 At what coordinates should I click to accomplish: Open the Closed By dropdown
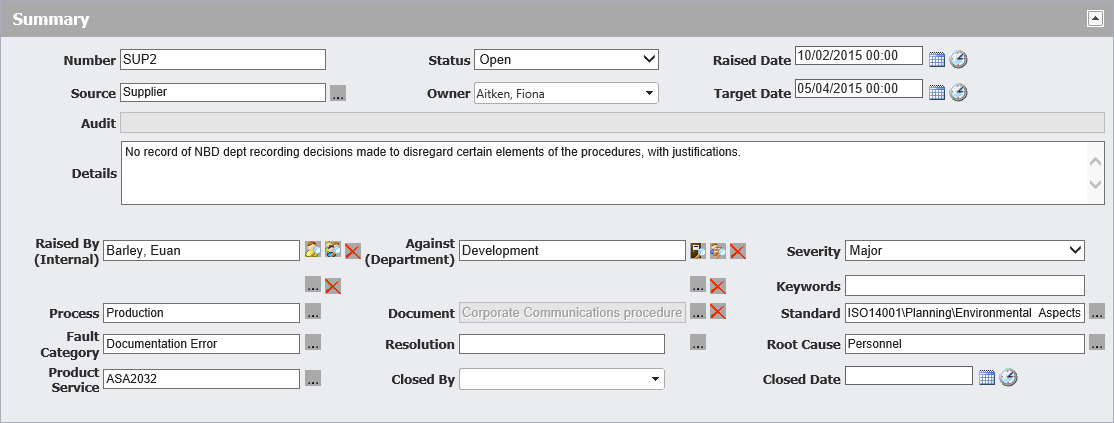point(561,379)
